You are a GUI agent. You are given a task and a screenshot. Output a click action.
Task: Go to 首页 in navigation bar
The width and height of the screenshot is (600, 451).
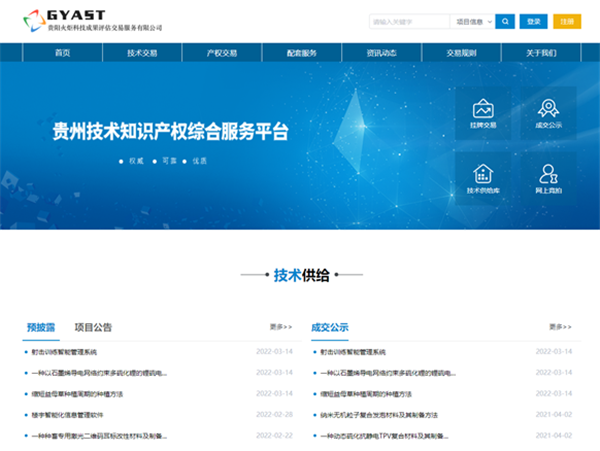coord(63,52)
